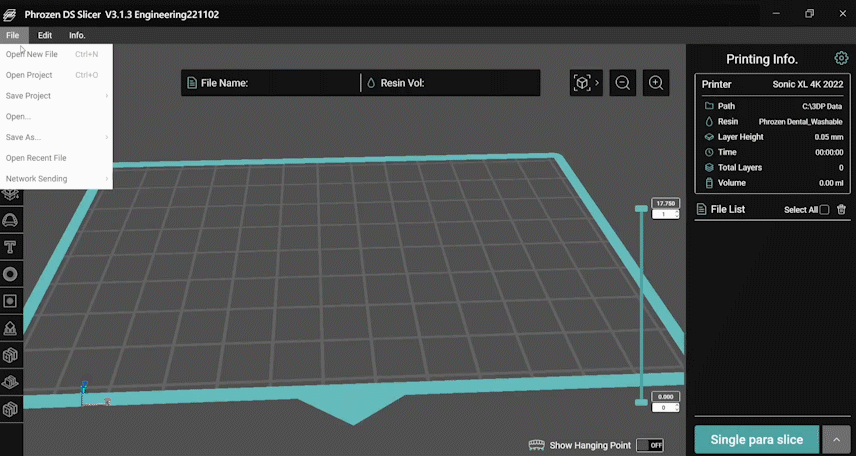Screen dimensions: 856x456
Task: Click the Volume bottle icon
Action: 709,182
